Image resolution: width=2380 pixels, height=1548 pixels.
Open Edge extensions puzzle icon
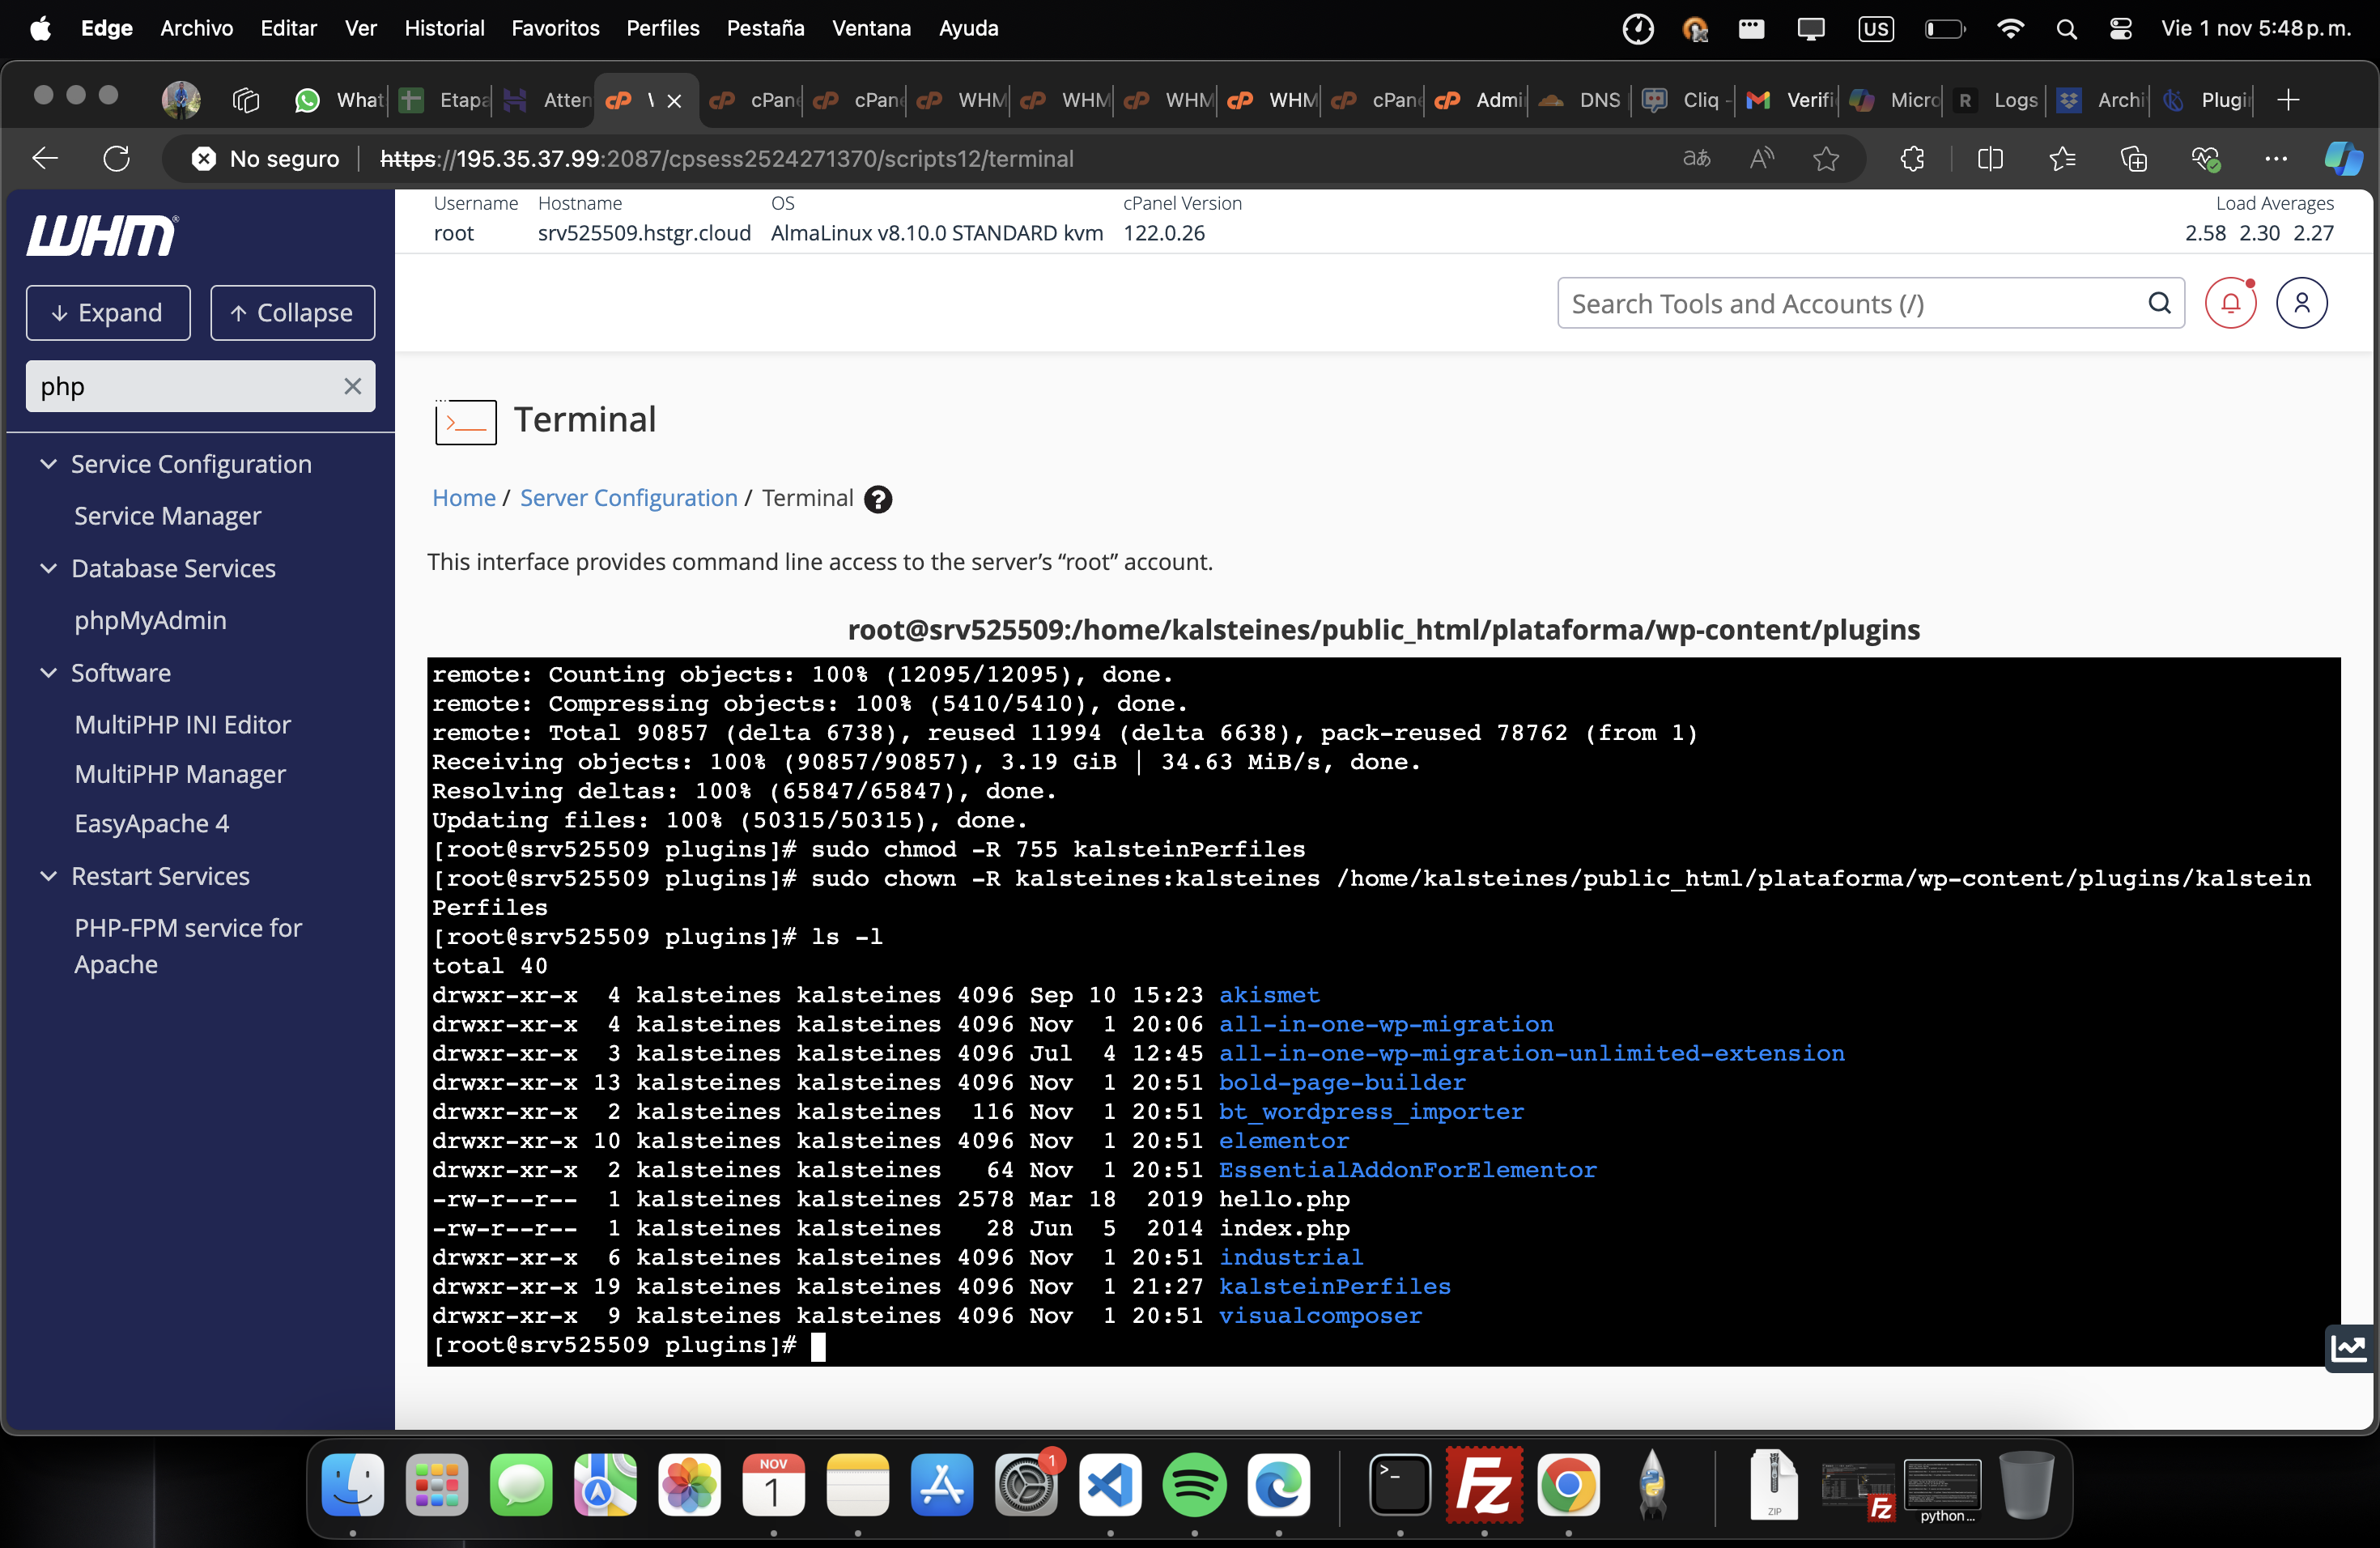(1912, 158)
